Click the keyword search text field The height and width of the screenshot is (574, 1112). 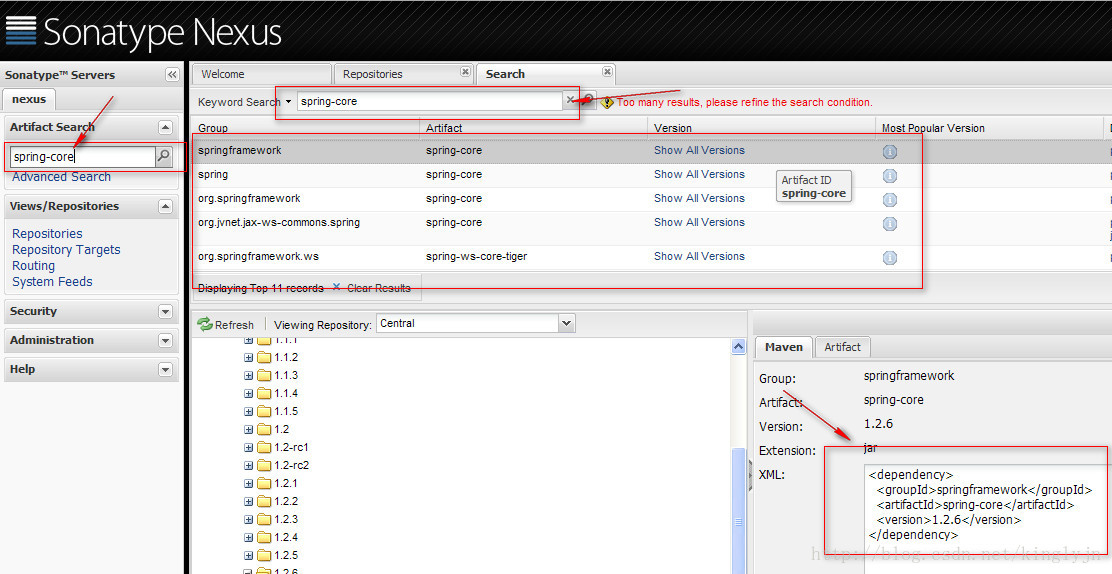[429, 101]
